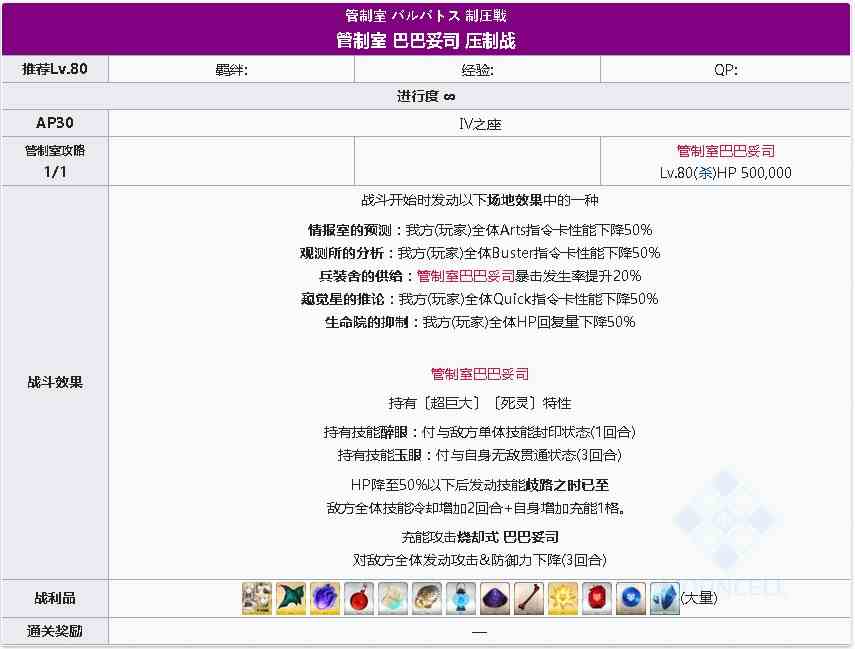Open the spiral seashell loot icon

click(427, 598)
